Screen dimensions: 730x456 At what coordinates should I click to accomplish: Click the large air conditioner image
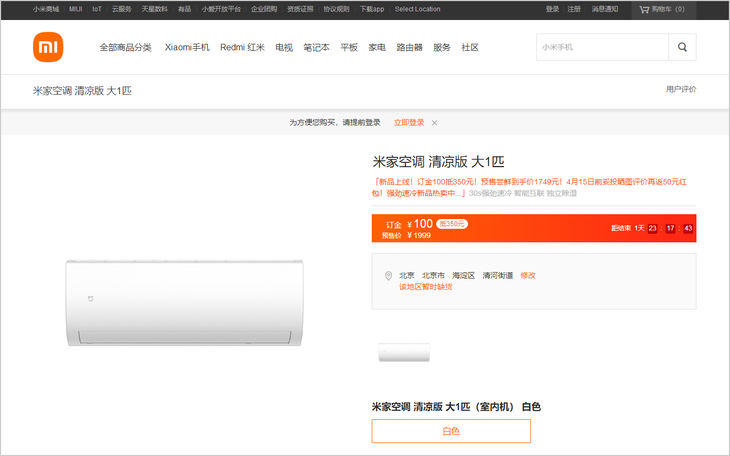[184, 303]
